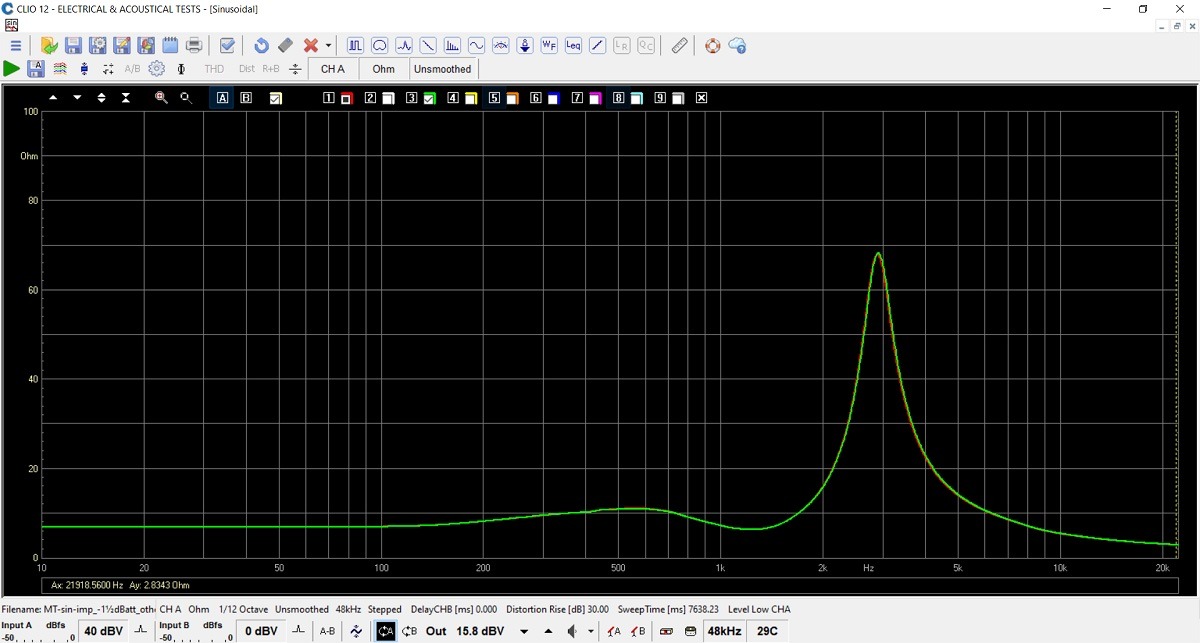Click the red X delete icon
The image size is (1200, 643).
coord(311,46)
